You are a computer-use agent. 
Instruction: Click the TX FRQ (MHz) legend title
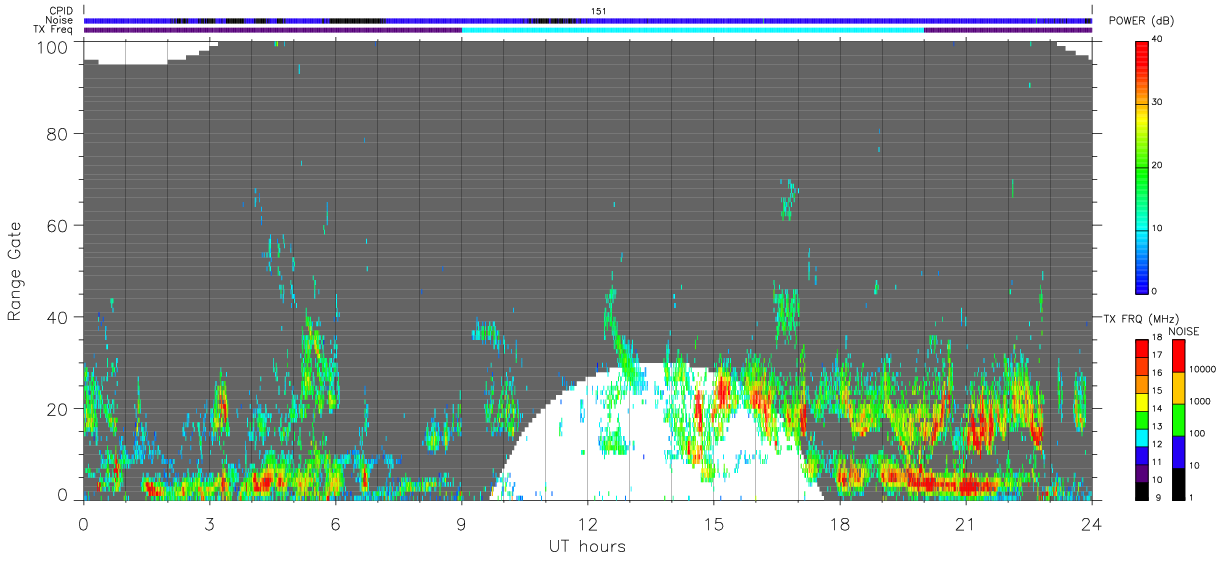(x=1141, y=319)
